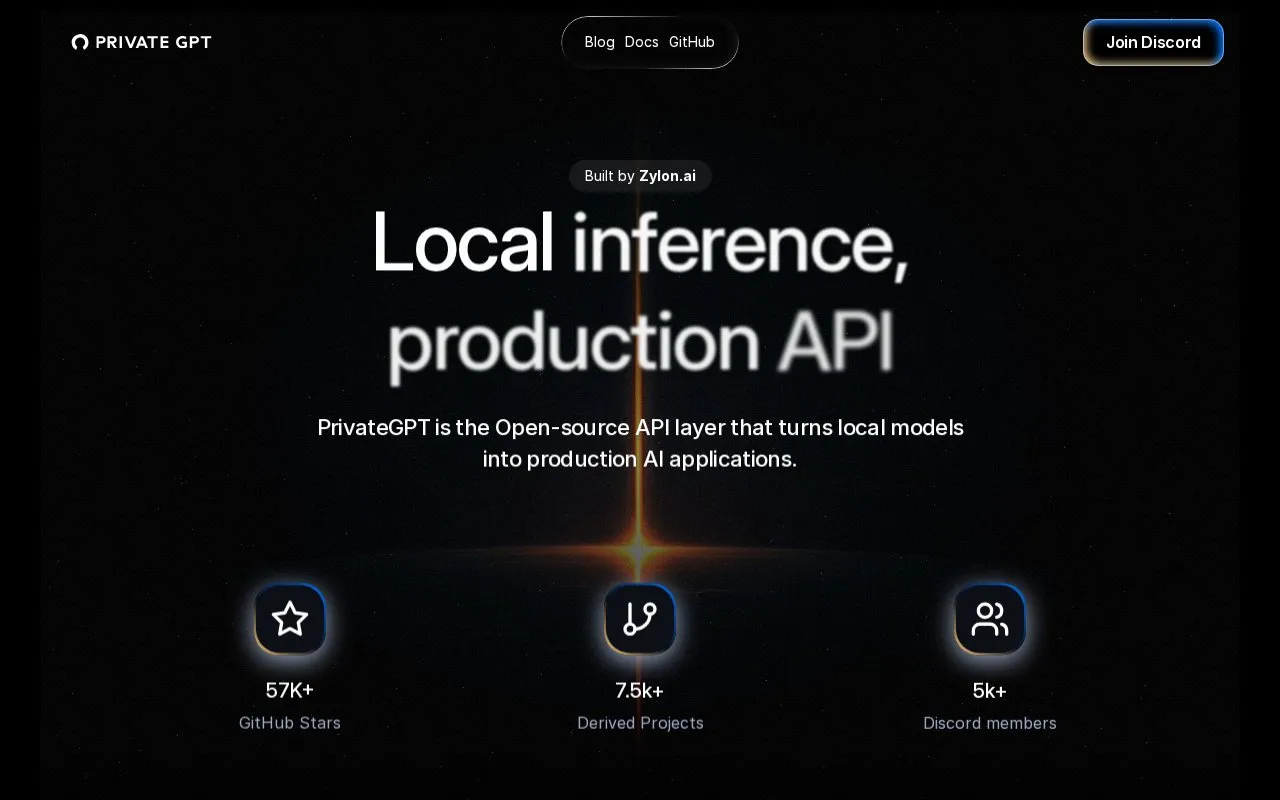Viewport: 1280px width, 800px height.
Task: Click the Join Discord button
Action: pos(1153,42)
